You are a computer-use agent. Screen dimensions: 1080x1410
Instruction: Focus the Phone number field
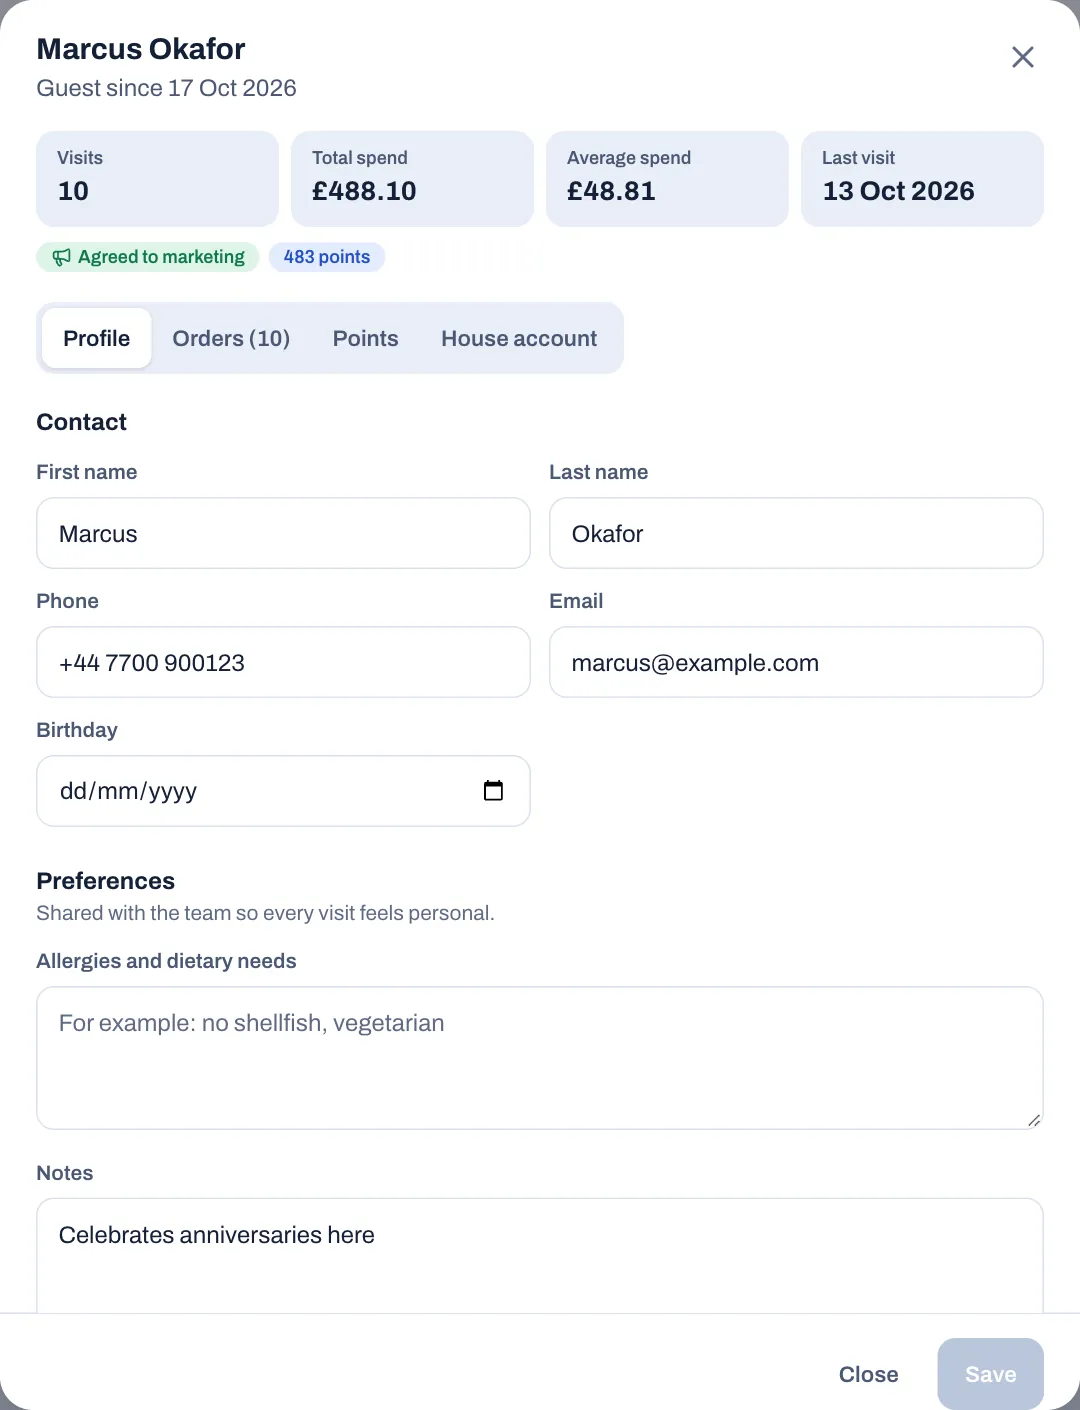click(283, 662)
